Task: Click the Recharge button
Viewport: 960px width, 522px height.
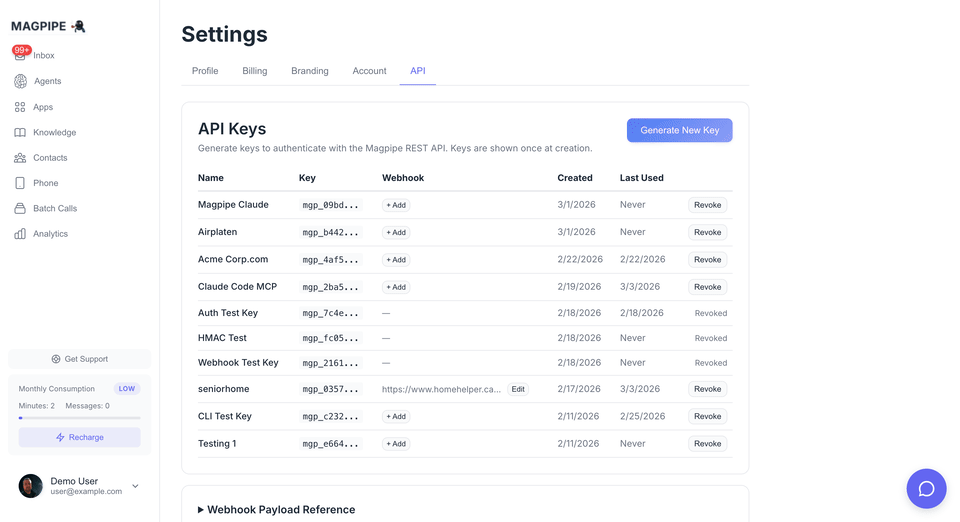Action: (x=80, y=438)
